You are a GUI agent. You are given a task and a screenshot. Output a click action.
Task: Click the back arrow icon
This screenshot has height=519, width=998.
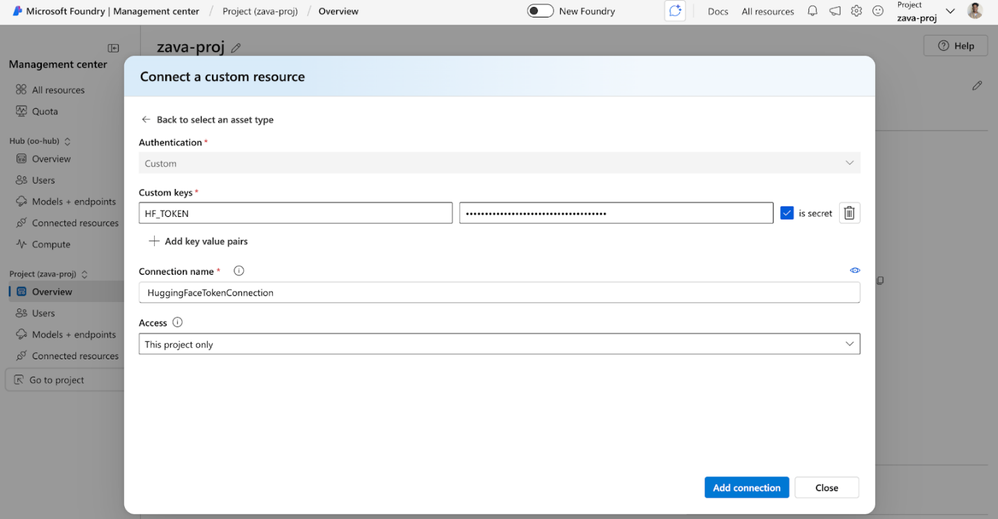[x=146, y=119]
